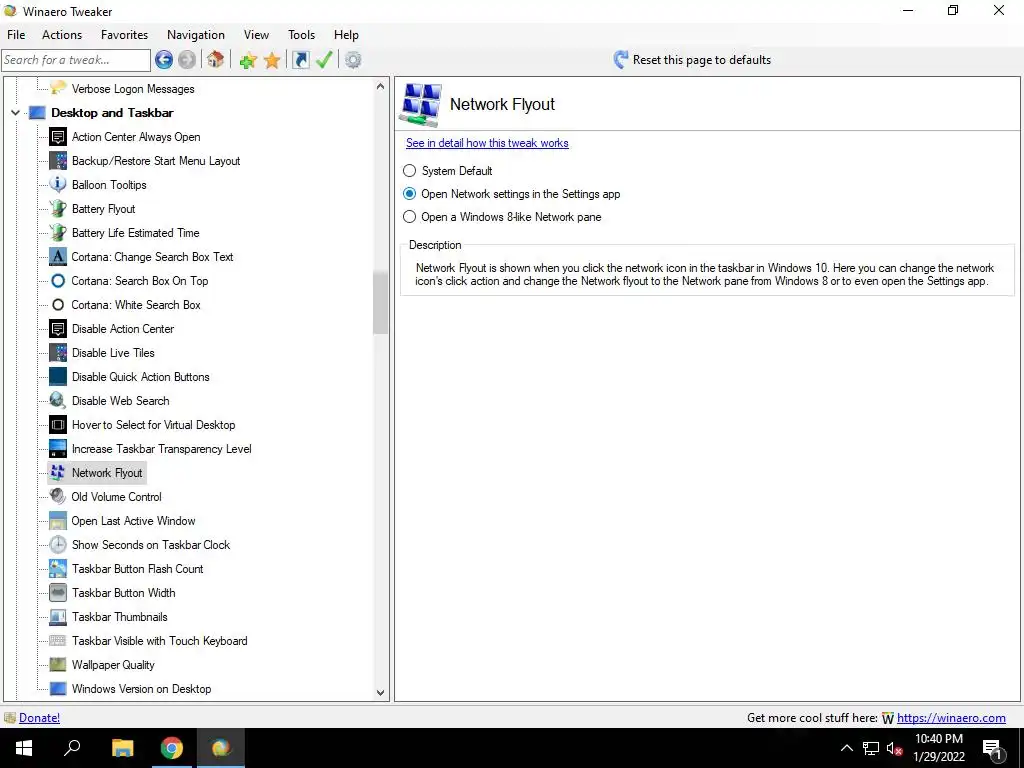The width and height of the screenshot is (1024, 768).
Task: Click the Hover to Select for Virtual Desktop icon
Action: [58, 425]
